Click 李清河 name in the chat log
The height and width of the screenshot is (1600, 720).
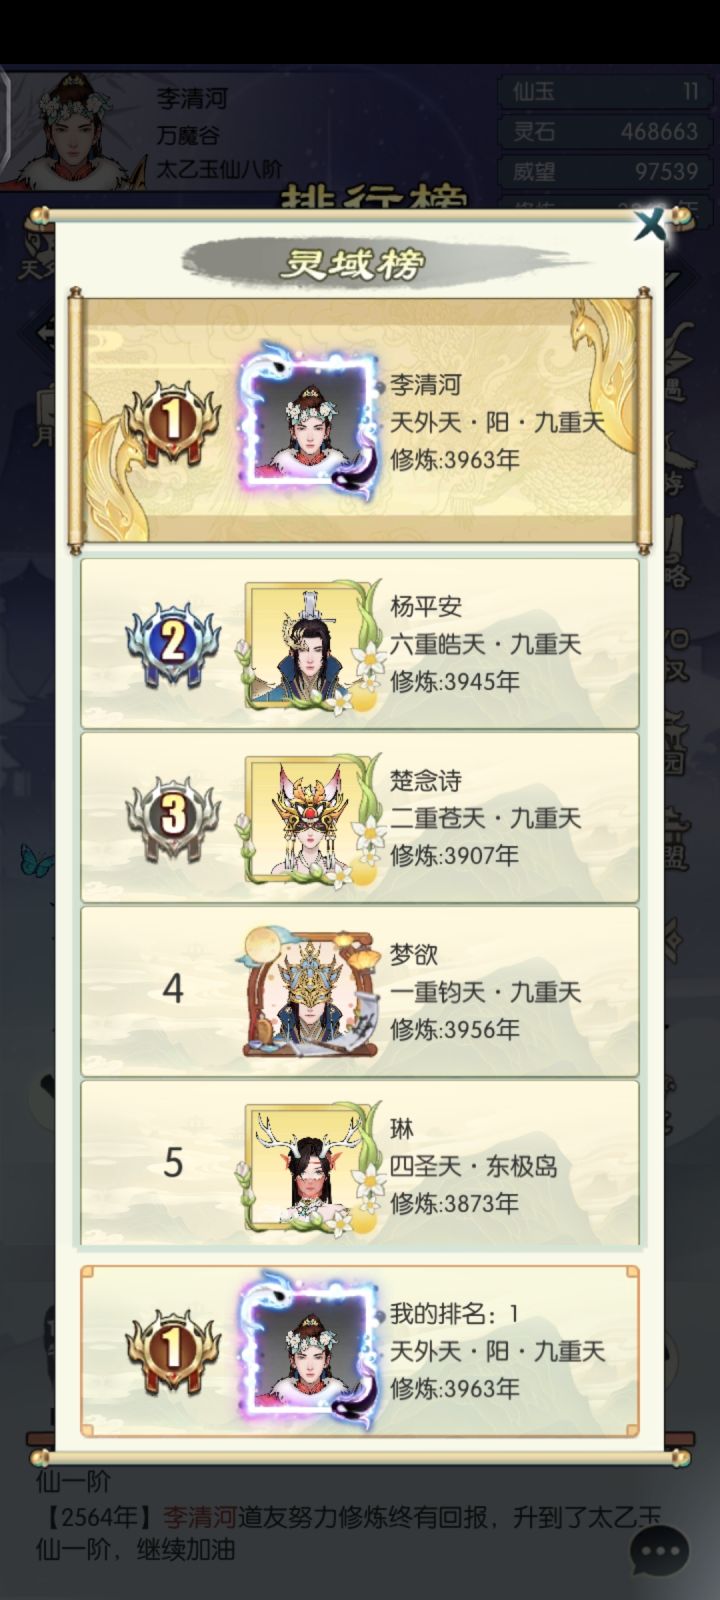(200, 1517)
